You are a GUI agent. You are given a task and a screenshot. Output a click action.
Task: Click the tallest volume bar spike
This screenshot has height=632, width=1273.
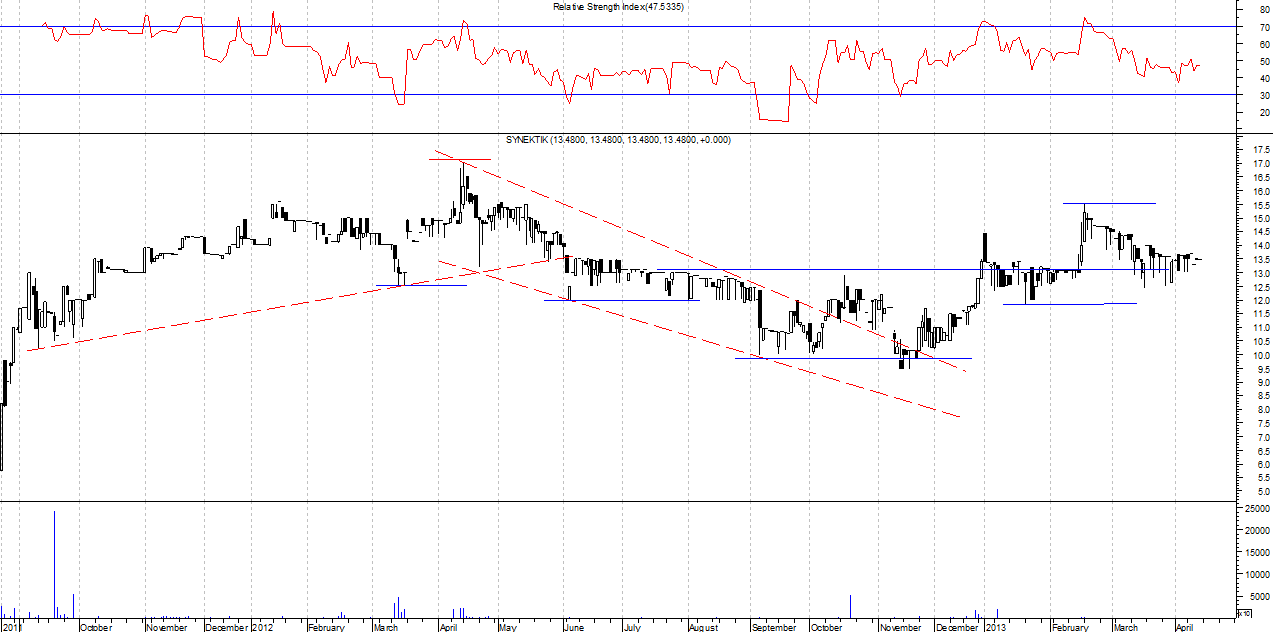54,560
